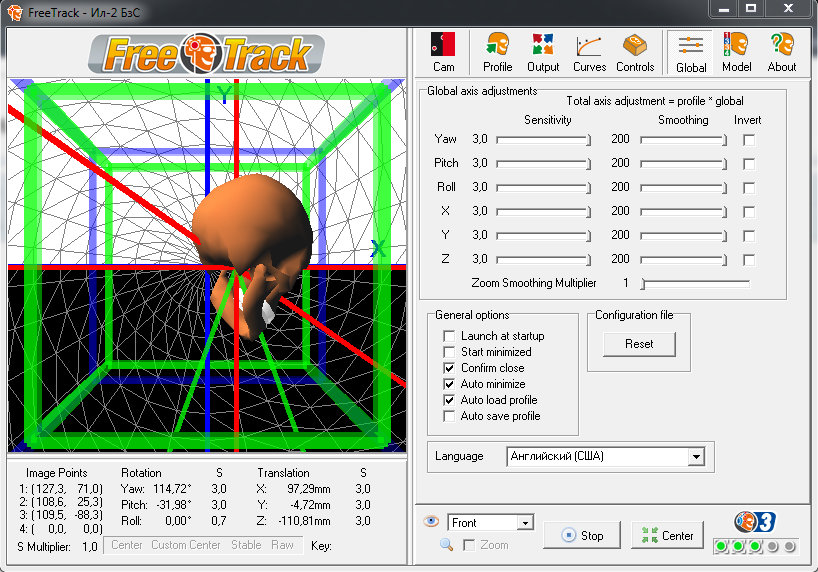
Task: Enable Start minimized option
Action: click(x=449, y=352)
